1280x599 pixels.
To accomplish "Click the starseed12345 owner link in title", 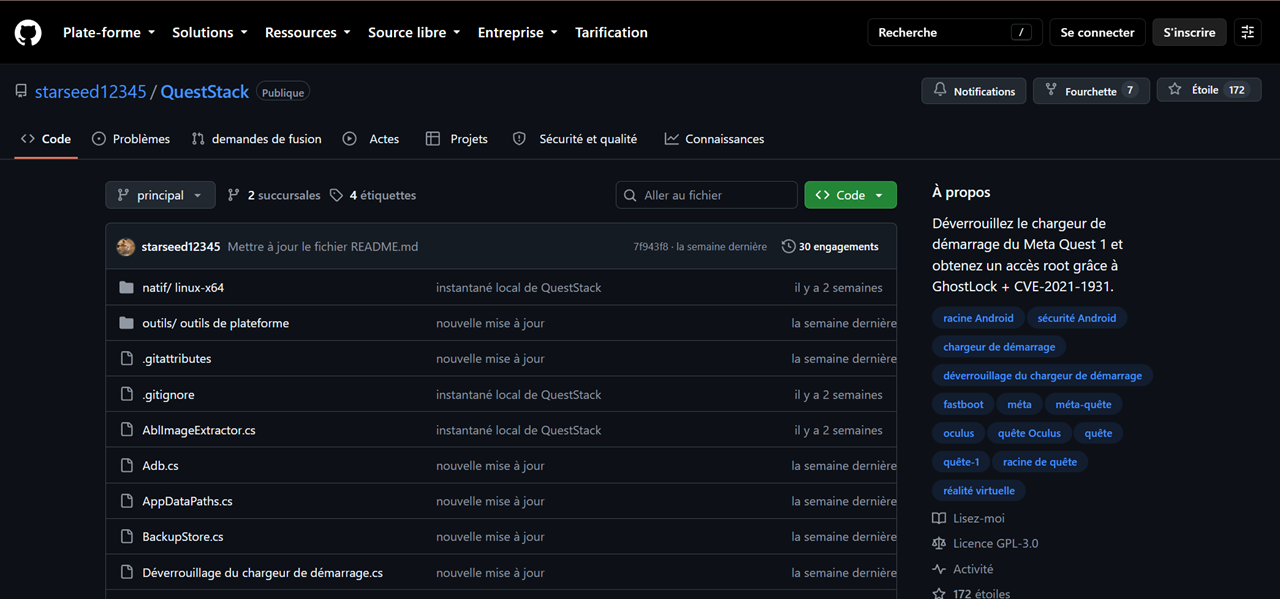I will point(91,91).
